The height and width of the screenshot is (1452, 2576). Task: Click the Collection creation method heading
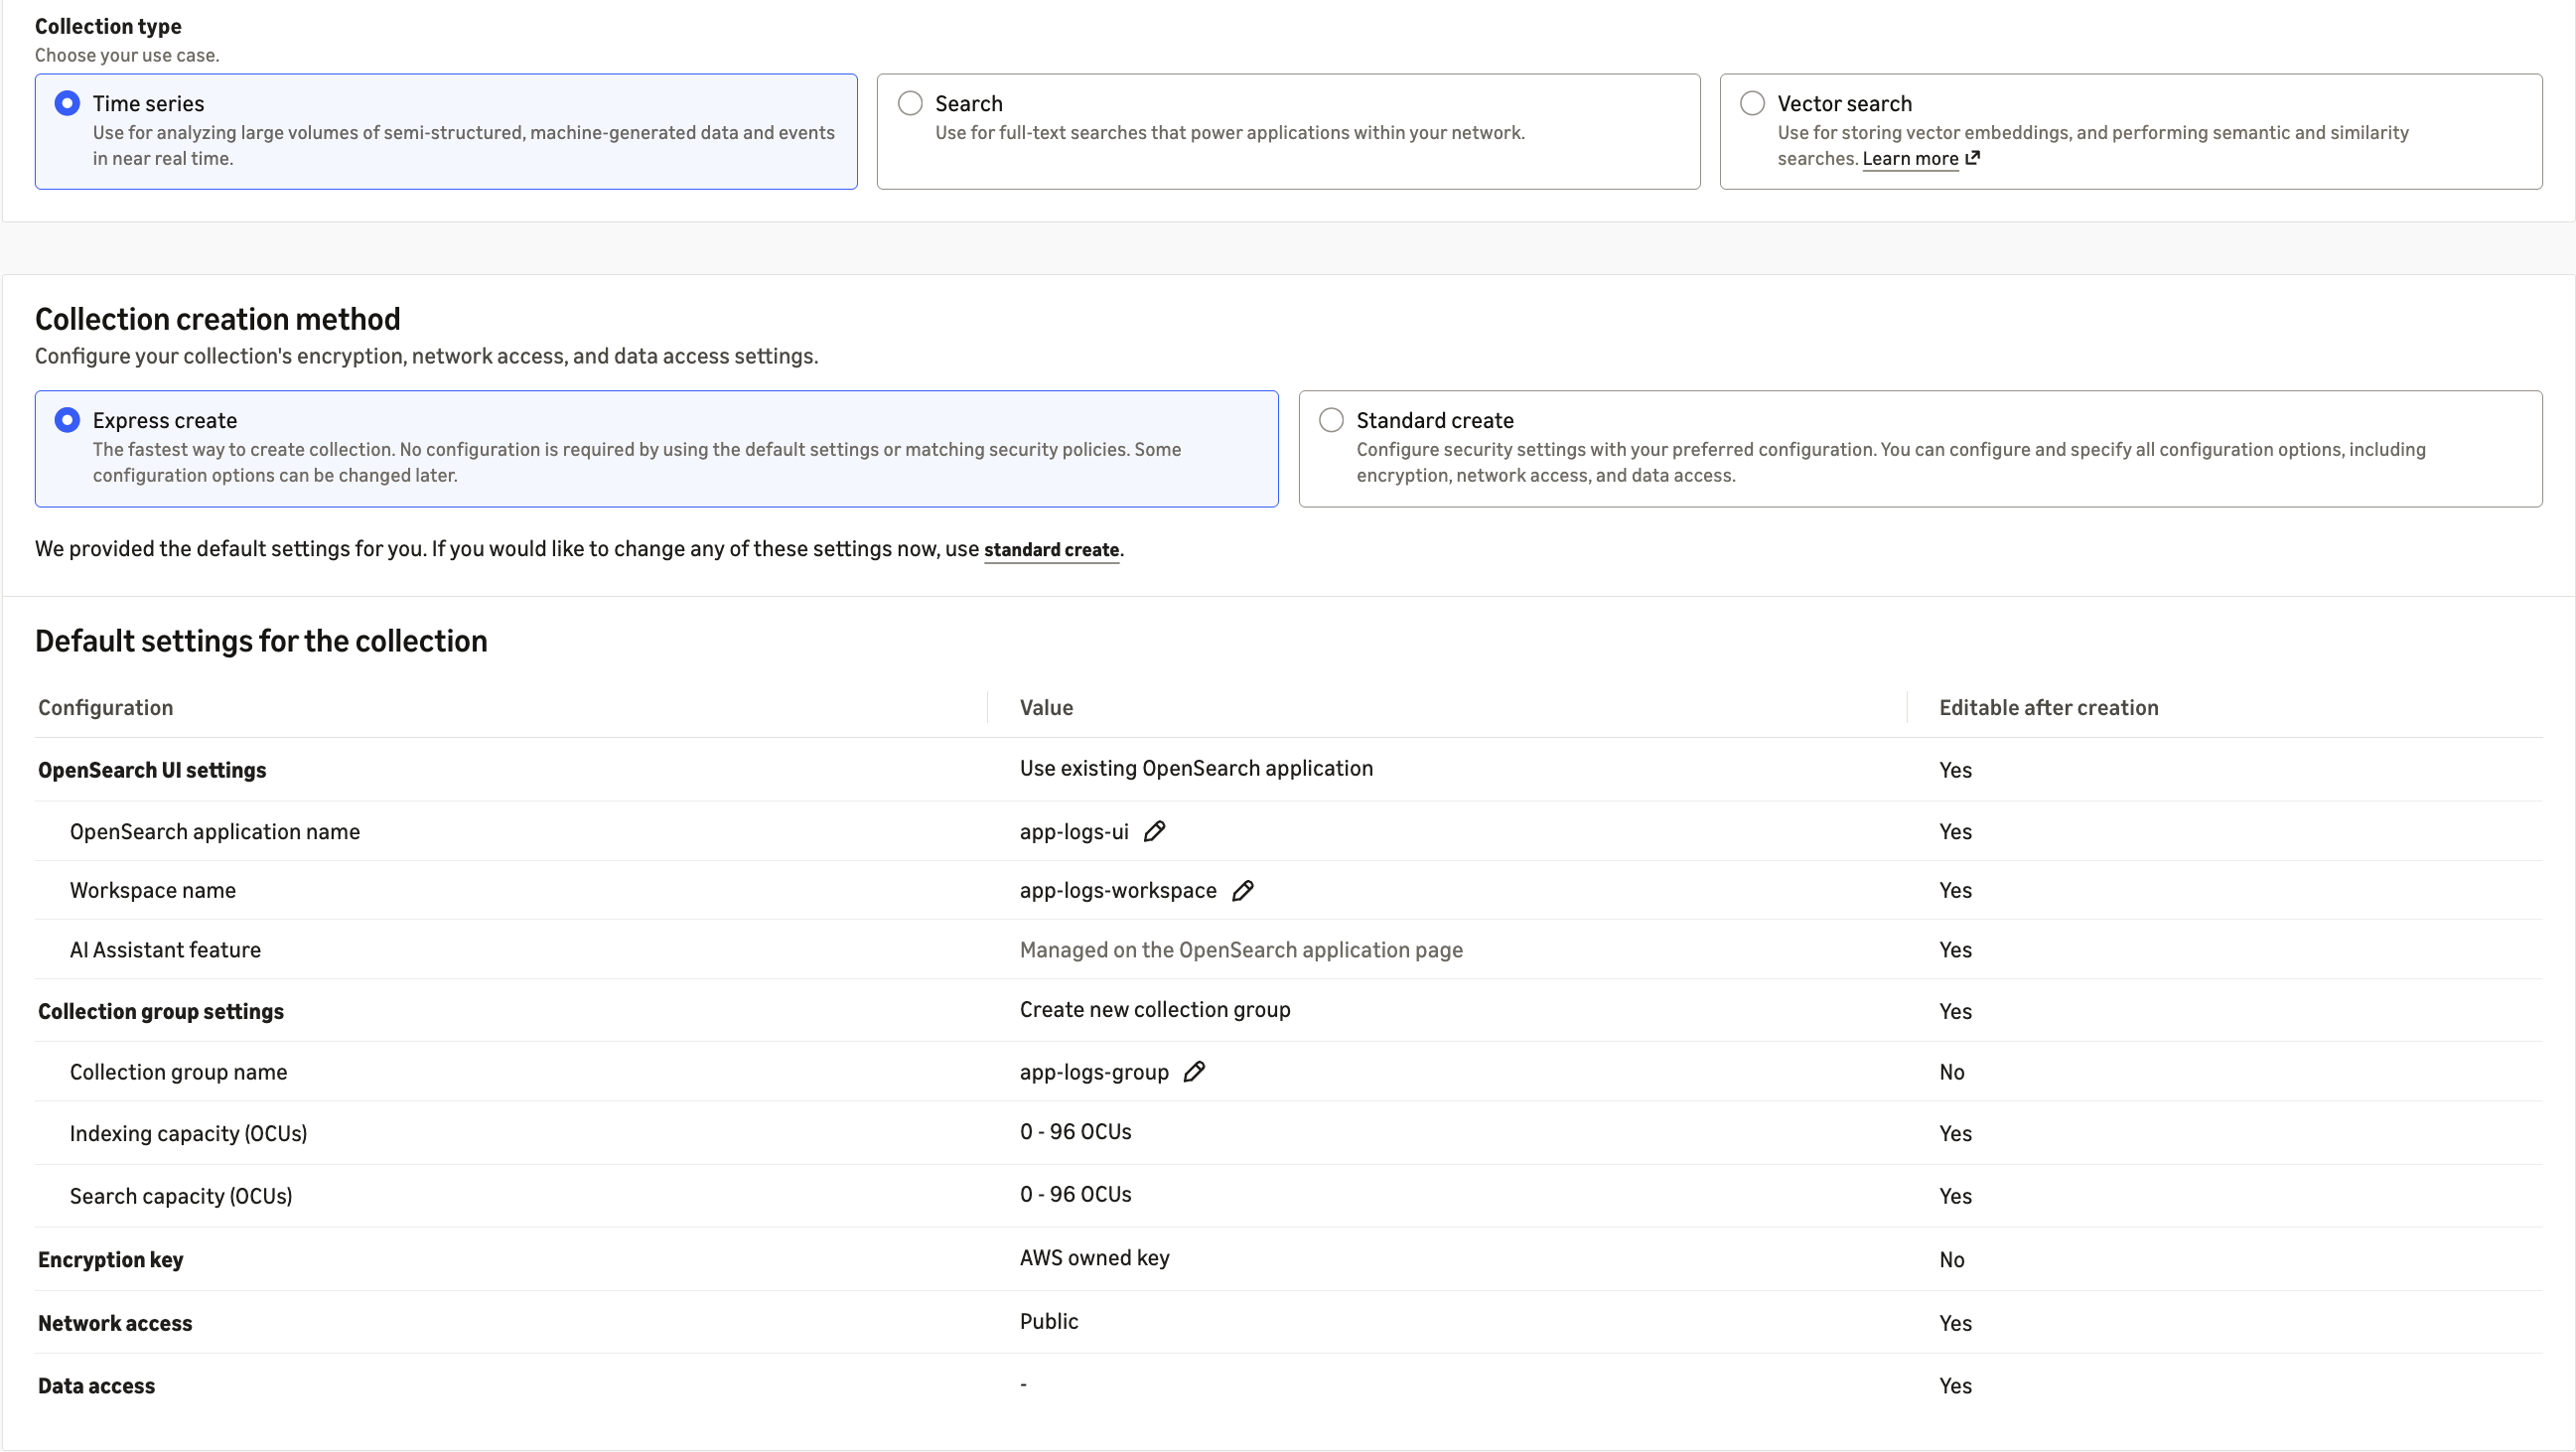(x=217, y=319)
